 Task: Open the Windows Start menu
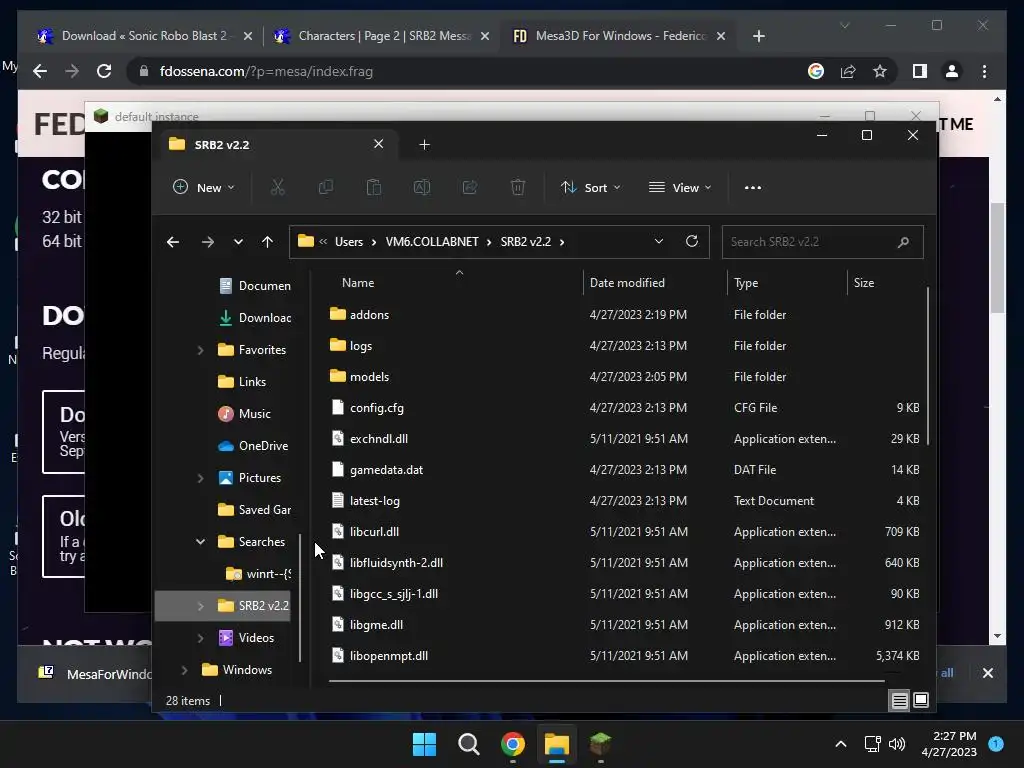424,744
